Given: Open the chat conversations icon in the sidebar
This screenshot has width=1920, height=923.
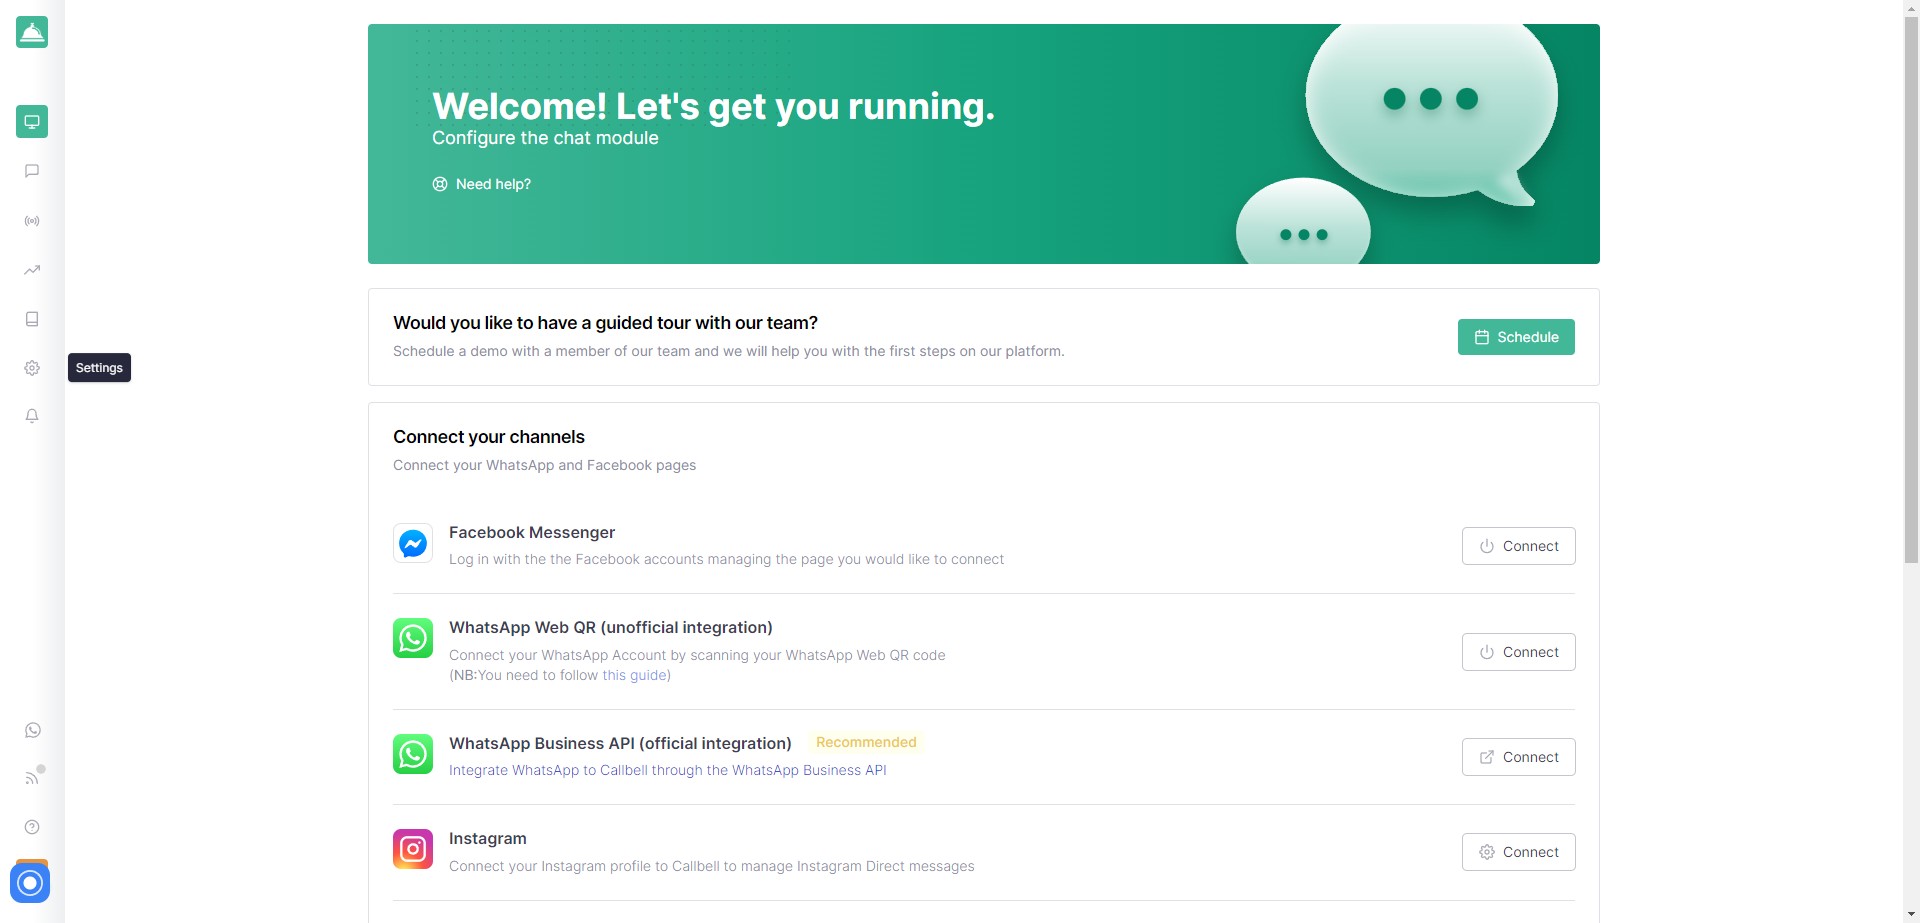Looking at the screenshot, I should click(x=32, y=171).
